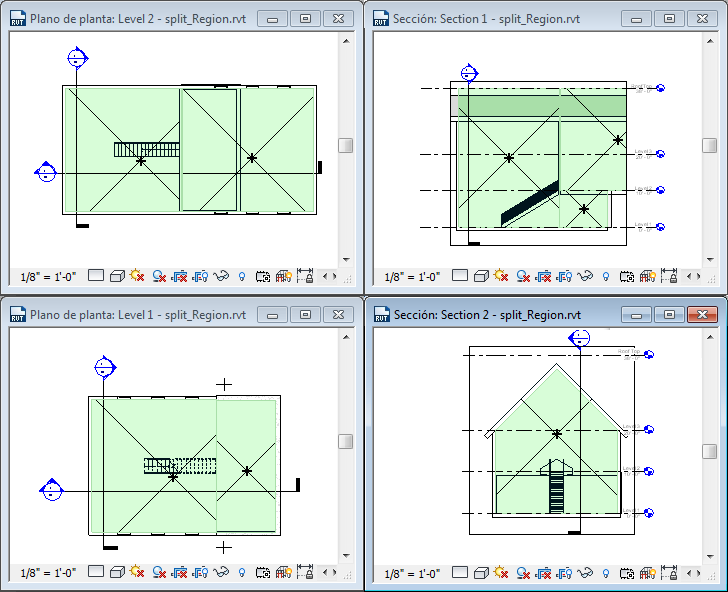Open scale 1/8" = 1'-0" list in Level 1 view
The image size is (728, 592).
[48, 573]
